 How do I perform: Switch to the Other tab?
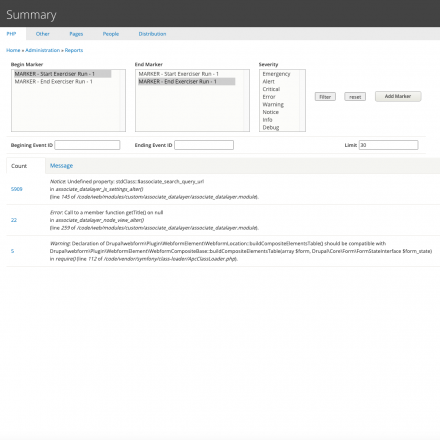(43, 34)
